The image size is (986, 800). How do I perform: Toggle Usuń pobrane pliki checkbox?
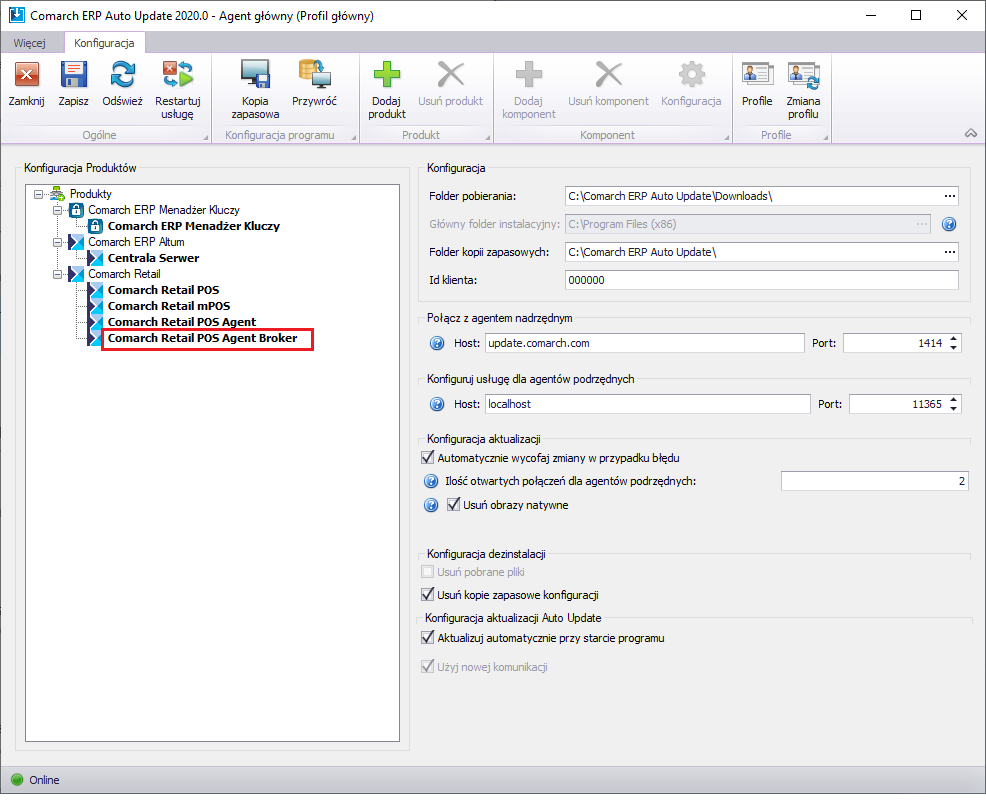428,572
